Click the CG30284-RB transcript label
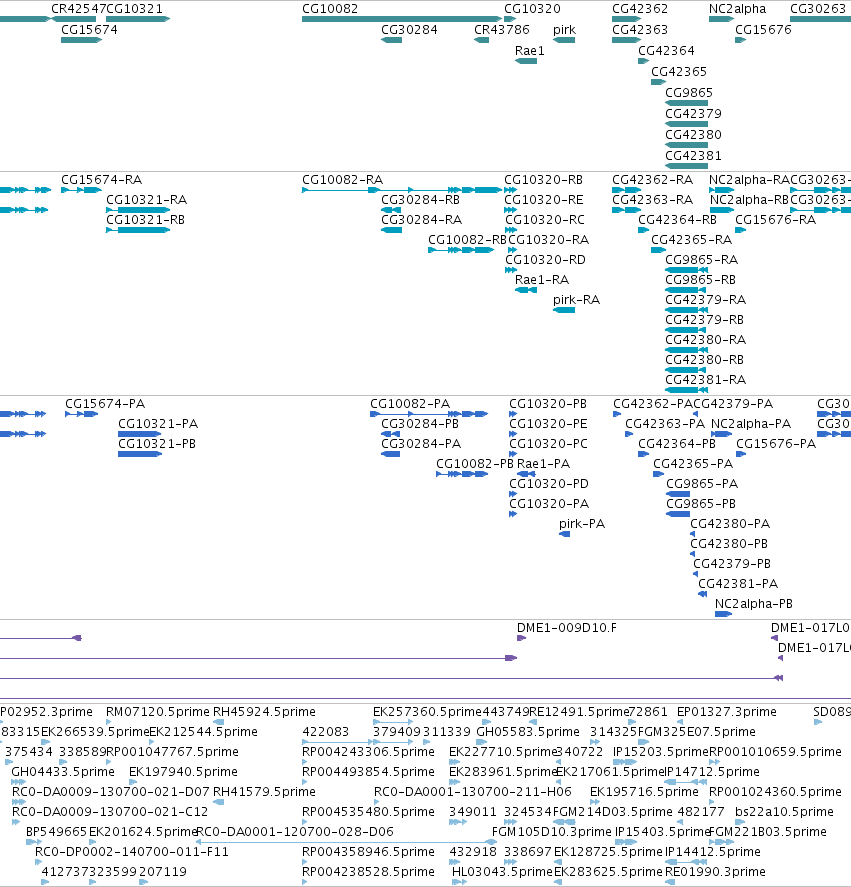Image resolution: width=851 pixels, height=887 pixels. coord(420,200)
